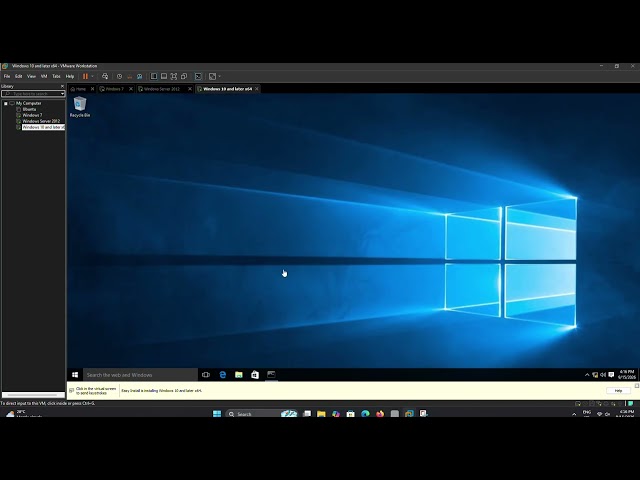
Task: Switch to the Windows Server 2012 tab
Action: point(160,89)
